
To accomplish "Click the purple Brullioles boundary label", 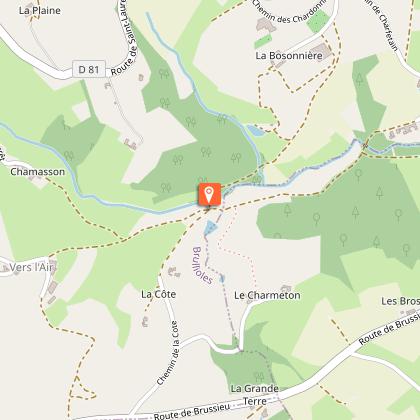I will tap(202, 266).
